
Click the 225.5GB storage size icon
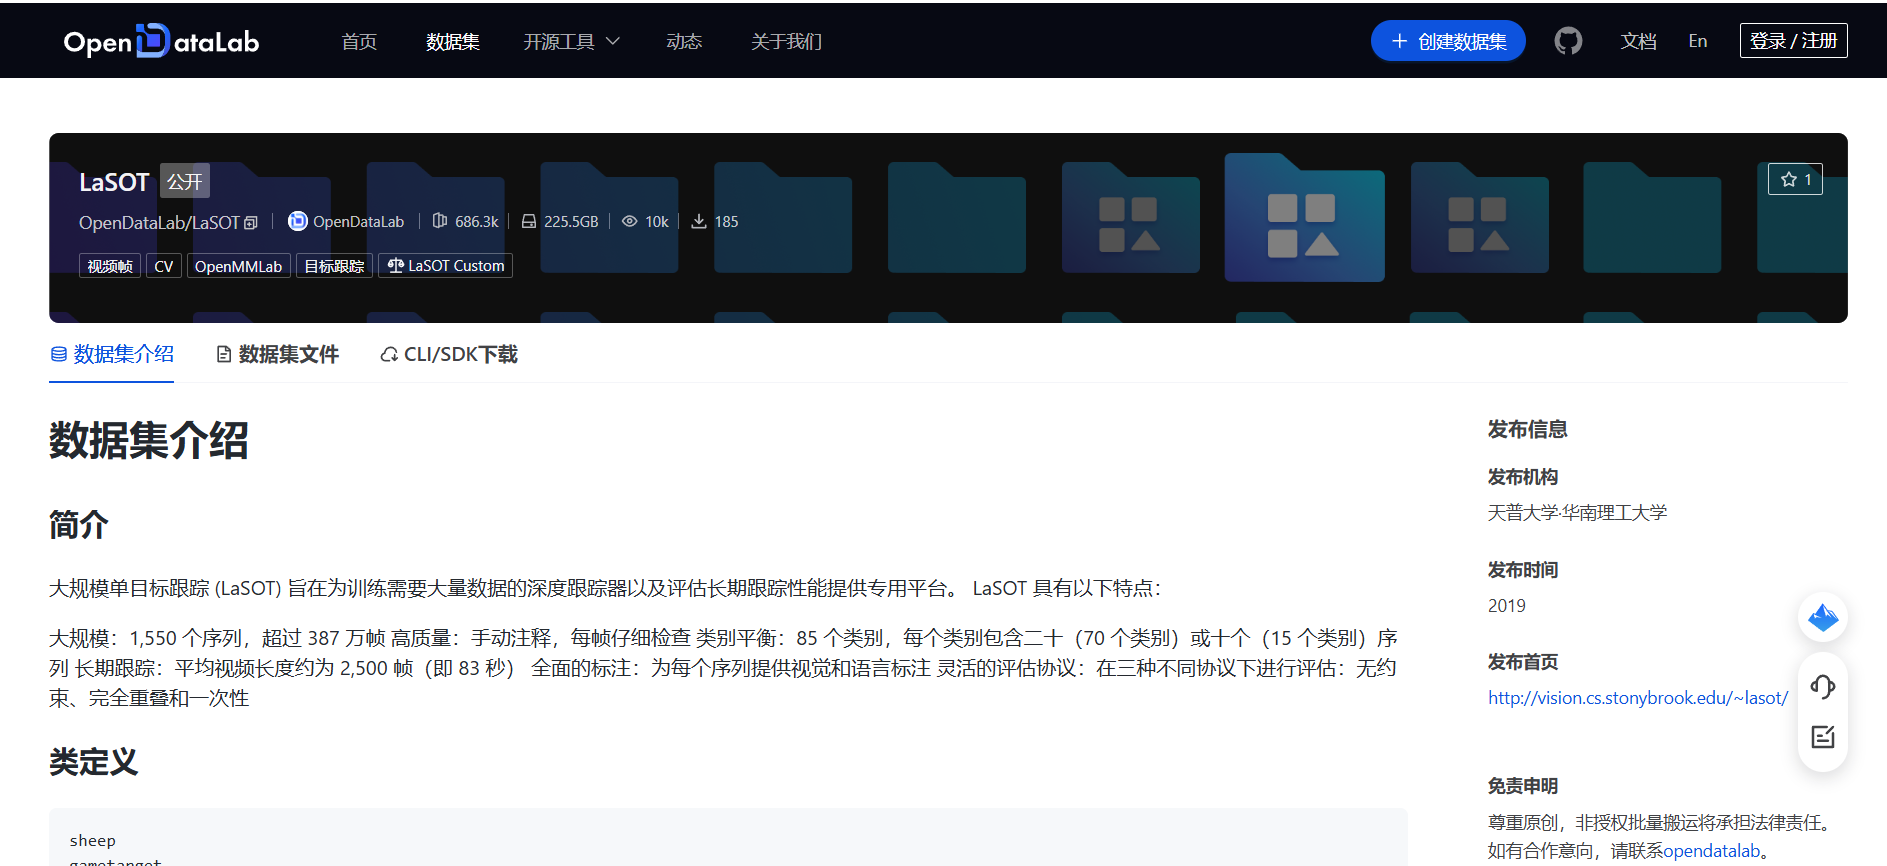coord(529,221)
